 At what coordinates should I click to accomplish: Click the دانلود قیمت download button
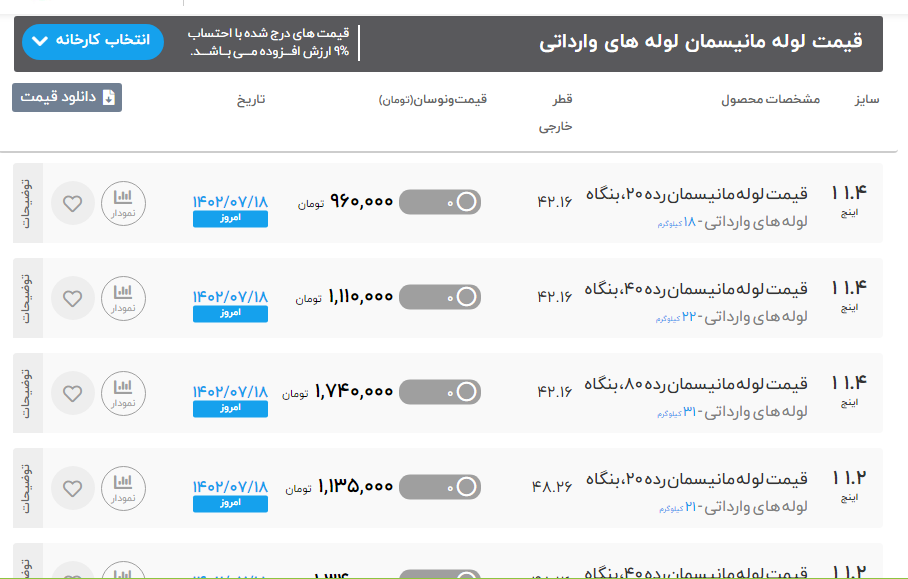(67, 97)
